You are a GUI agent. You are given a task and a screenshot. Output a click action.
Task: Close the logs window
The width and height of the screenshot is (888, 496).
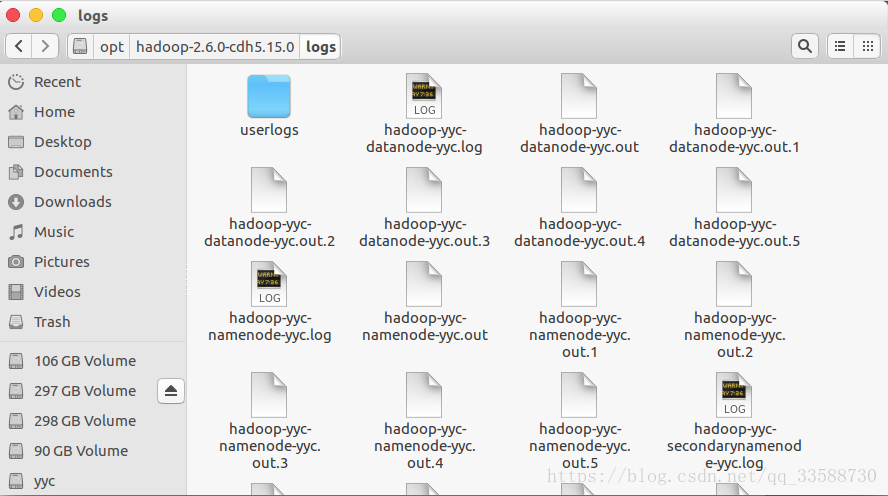[13, 15]
